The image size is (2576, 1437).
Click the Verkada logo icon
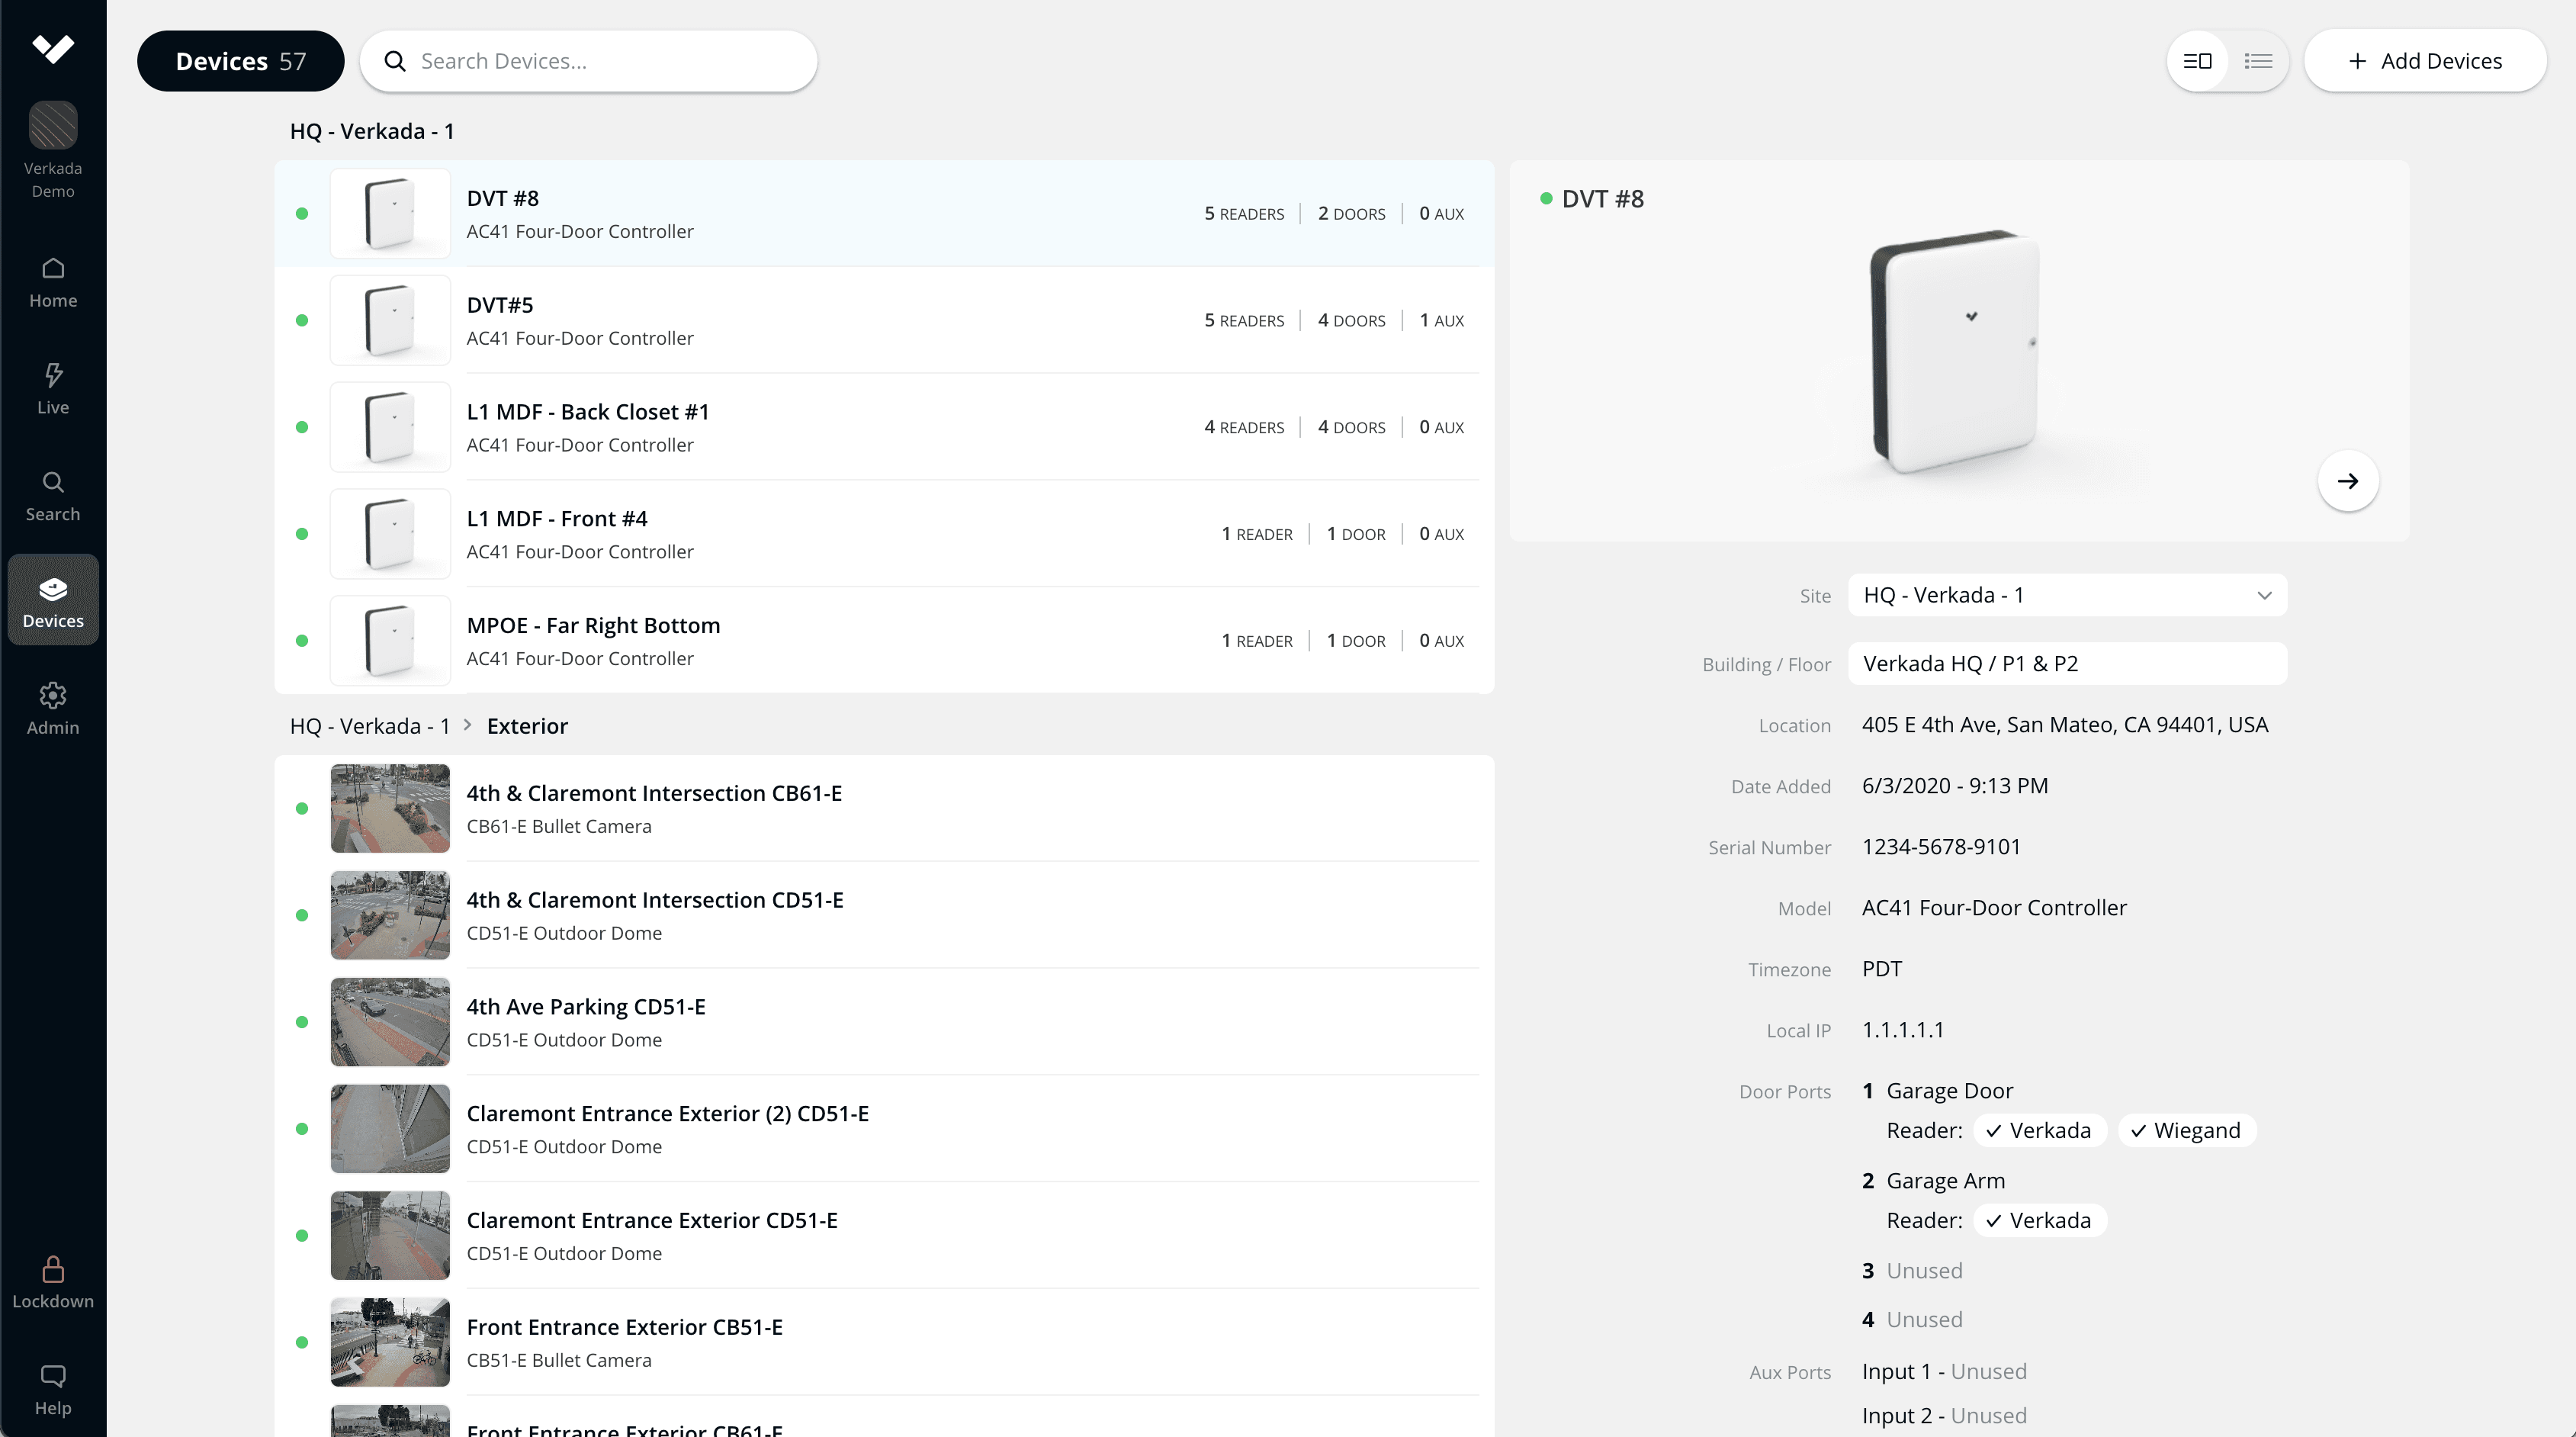[53, 48]
